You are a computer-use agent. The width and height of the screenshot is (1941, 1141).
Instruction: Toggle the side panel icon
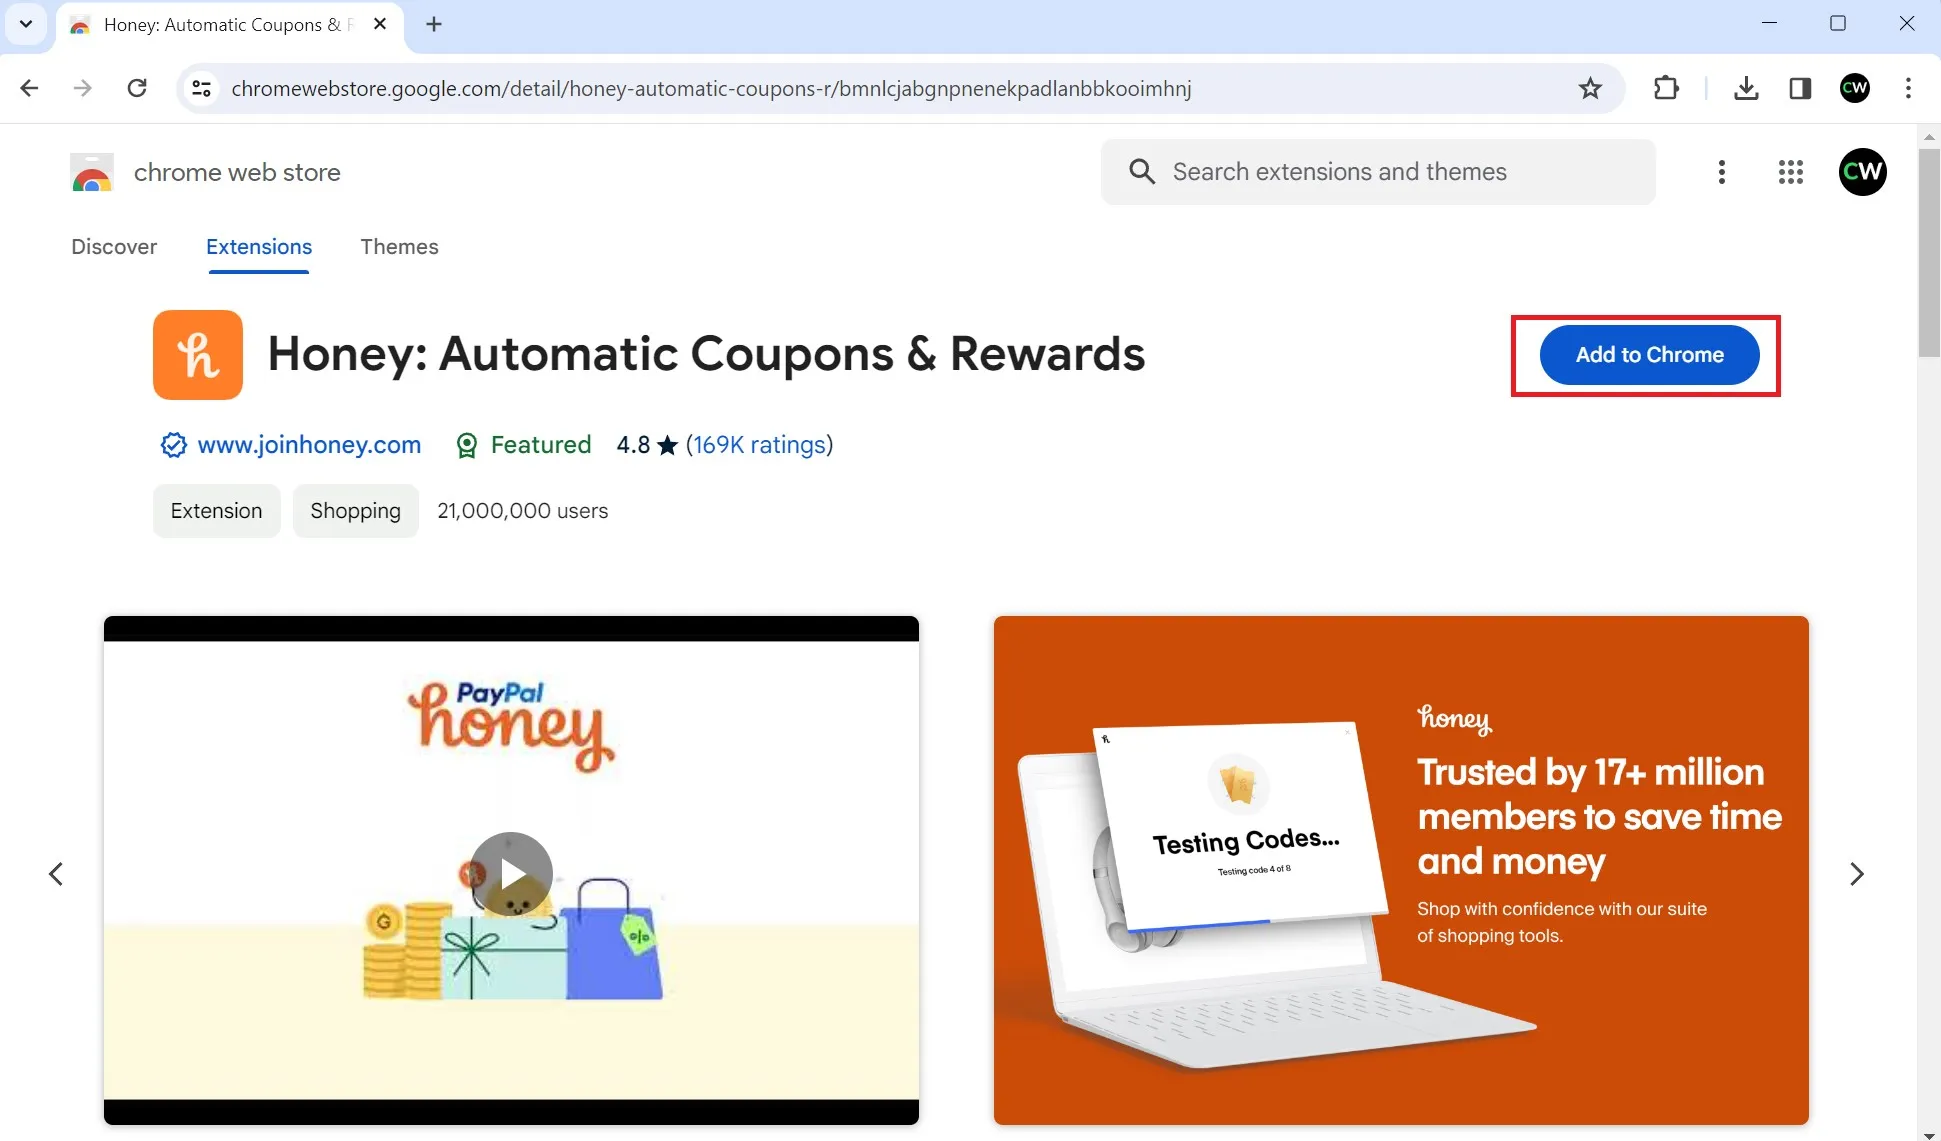(x=1800, y=88)
